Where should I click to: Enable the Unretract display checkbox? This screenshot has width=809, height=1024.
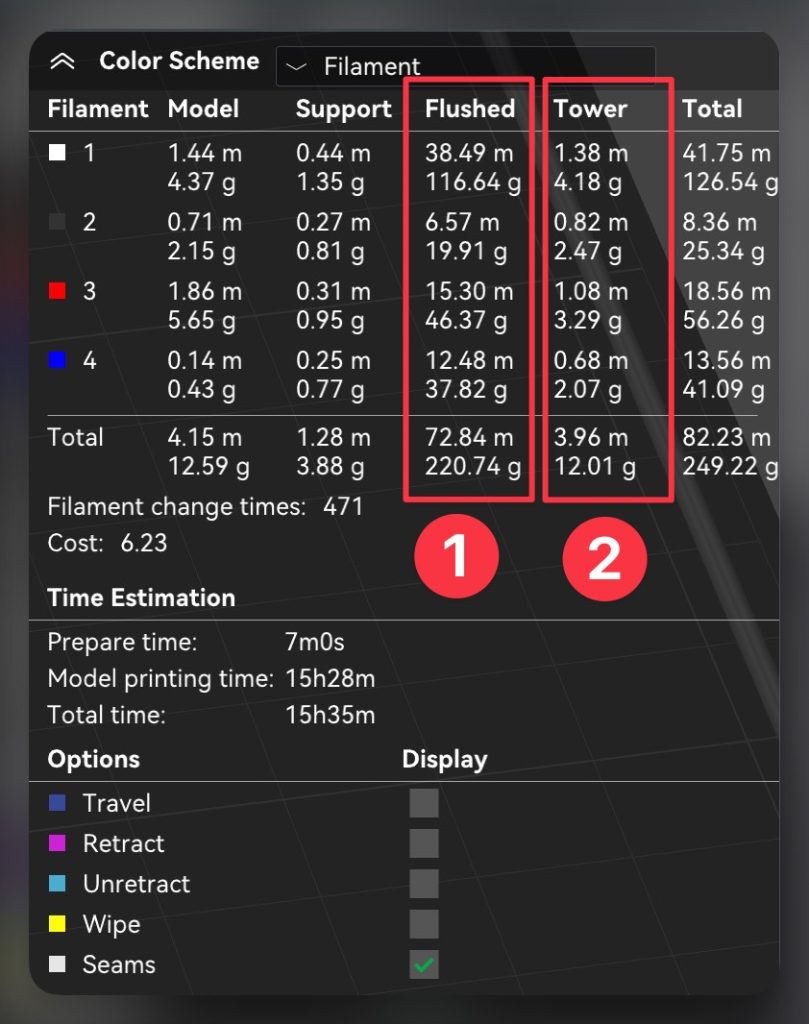click(x=423, y=884)
